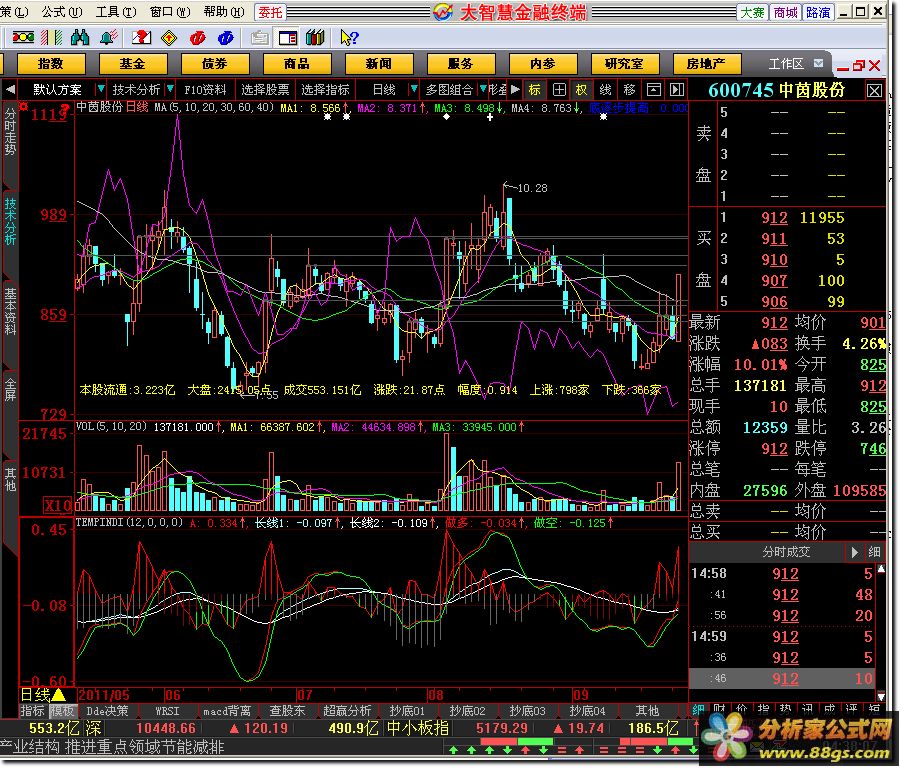The height and width of the screenshot is (768, 901).
Task: Open the 公式(U) menu
Action: [61, 11]
